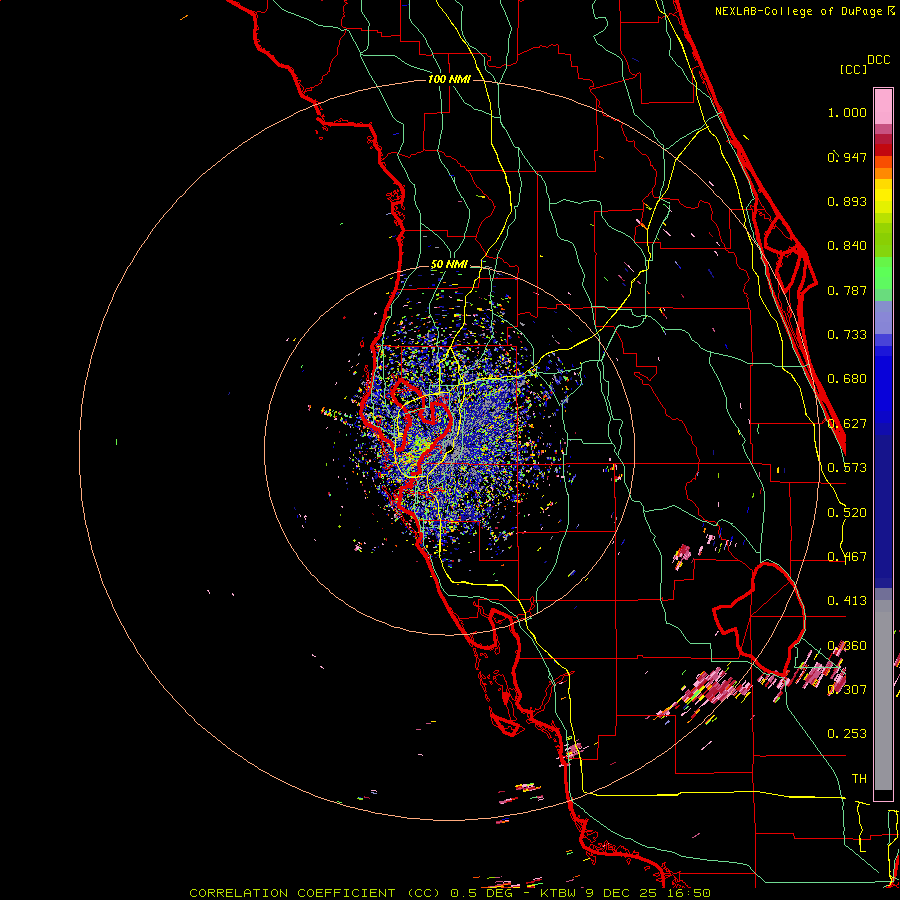Screen dimensions: 900x900
Task: Click the 0.307 legend value
Action: pyautogui.click(x=847, y=689)
